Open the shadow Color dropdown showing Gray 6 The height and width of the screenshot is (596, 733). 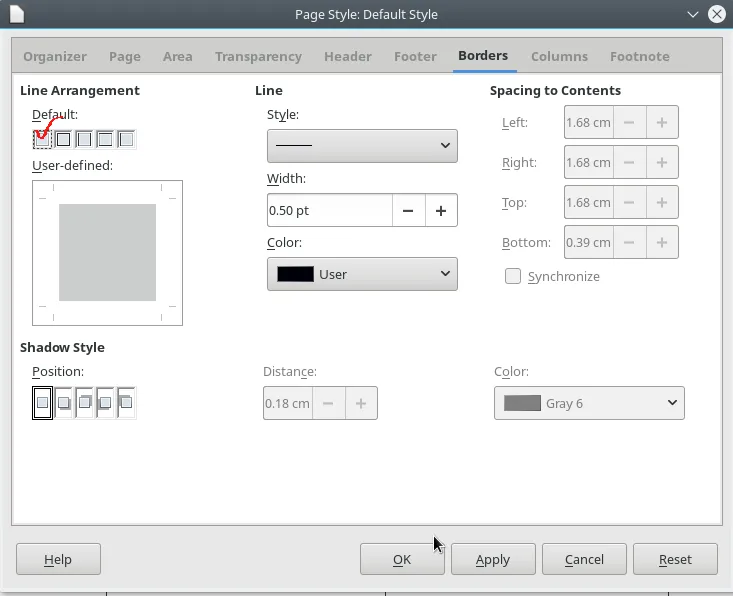click(589, 403)
